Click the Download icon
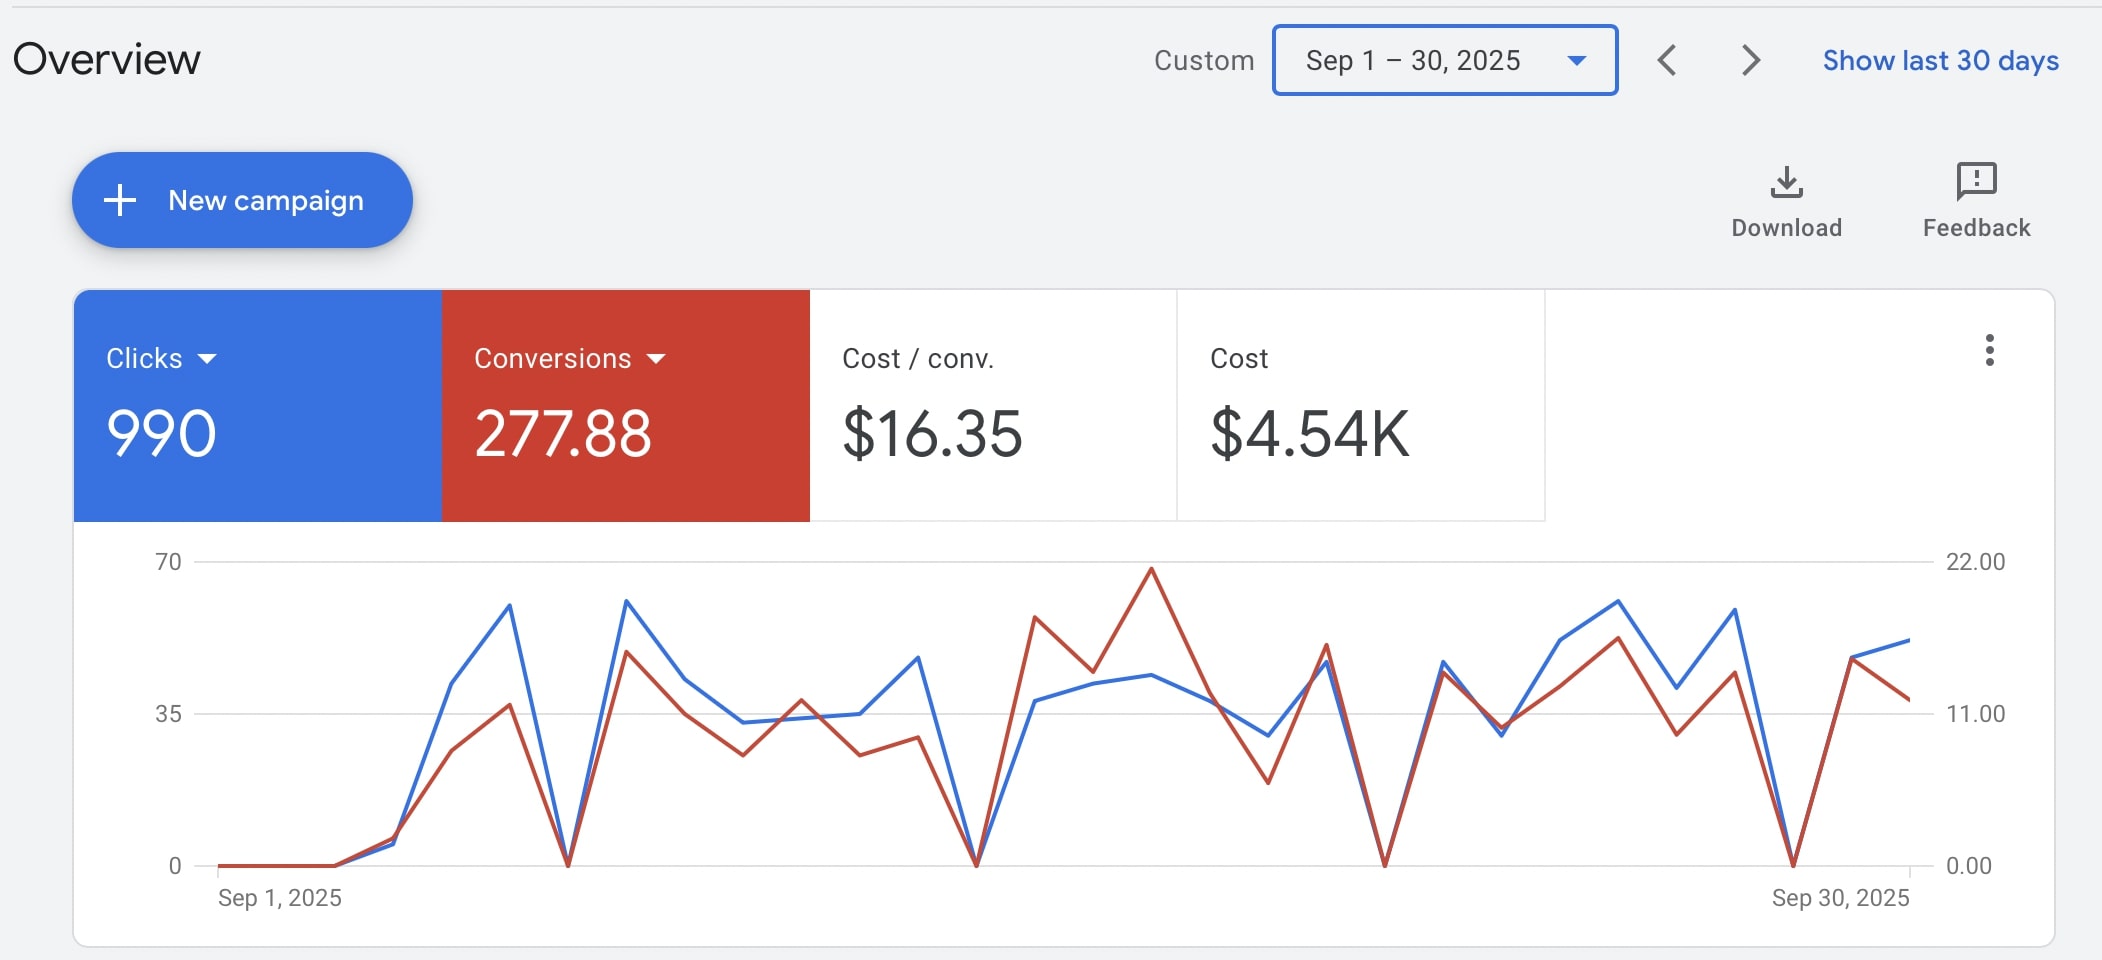The height and width of the screenshot is (960, 2102). (x=1786, y=183)
